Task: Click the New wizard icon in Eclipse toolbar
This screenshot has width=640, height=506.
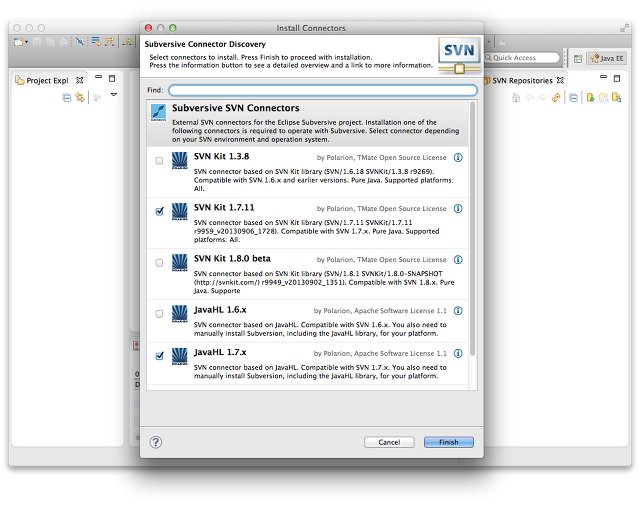Action: [18, 42]
